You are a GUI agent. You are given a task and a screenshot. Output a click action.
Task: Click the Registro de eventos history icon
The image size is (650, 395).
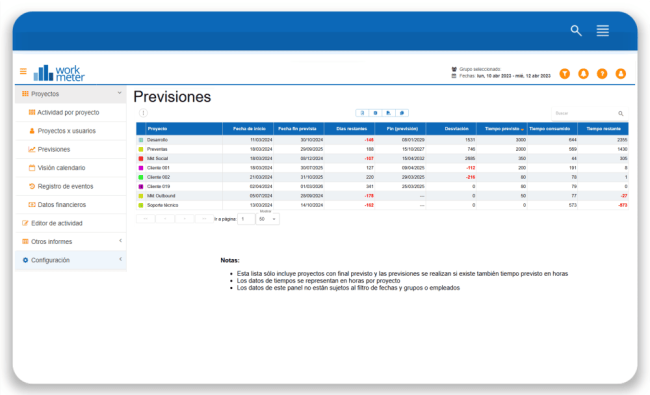tap(32, 186)
